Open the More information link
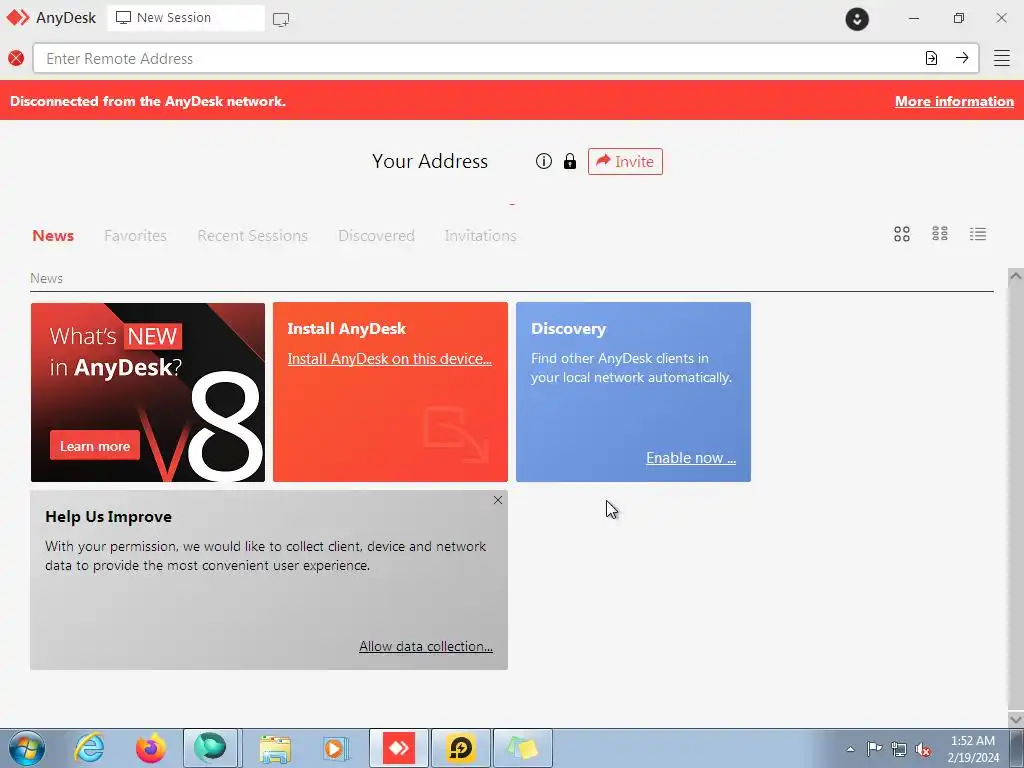Screen dimensions: 1024x768 pos(954,101)
